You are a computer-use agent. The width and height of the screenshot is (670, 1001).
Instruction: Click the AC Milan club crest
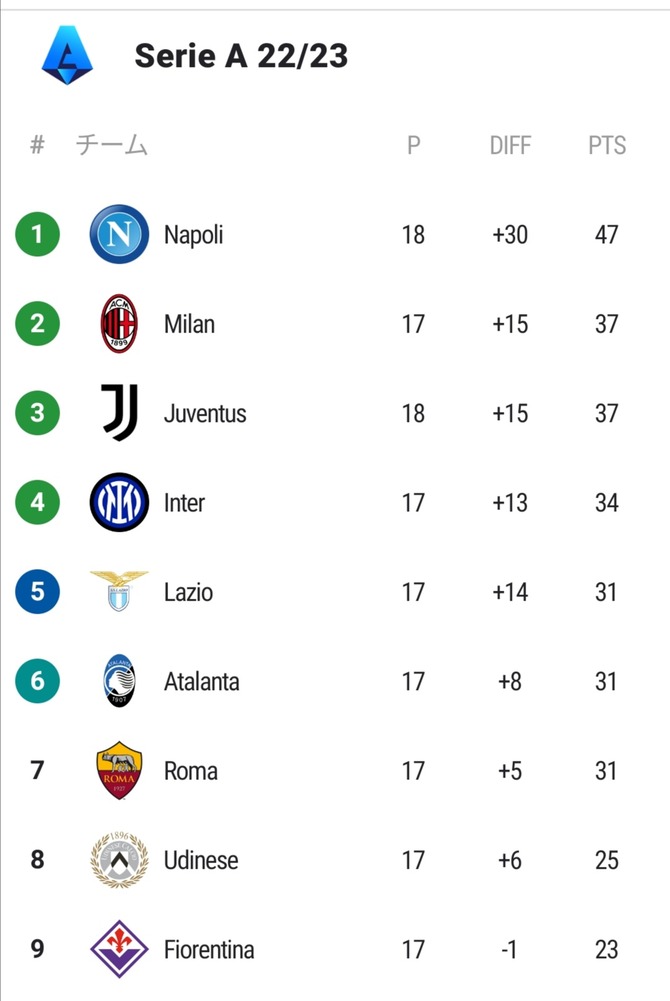pyautogui.click(x=119, y=324)
